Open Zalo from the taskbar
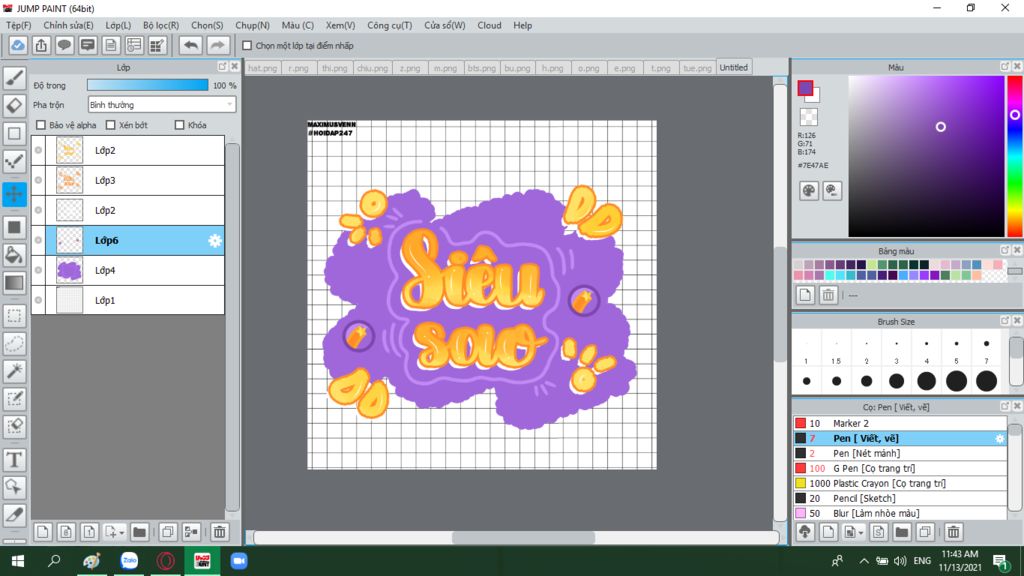 pyautogui.click(x=129, y=561)
